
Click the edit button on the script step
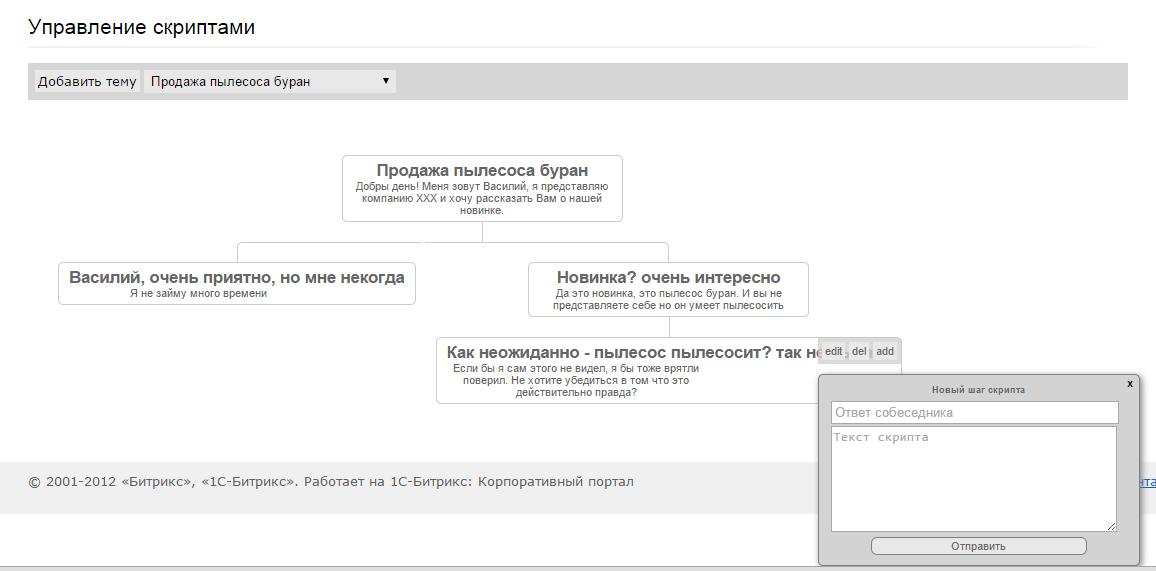click(833, 352)
